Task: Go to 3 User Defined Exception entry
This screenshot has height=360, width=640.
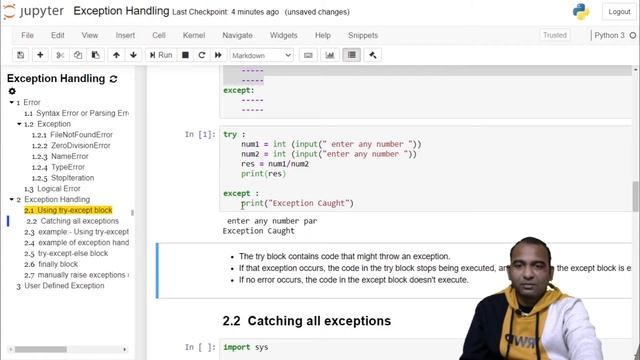Action: [x=60, y=286]
